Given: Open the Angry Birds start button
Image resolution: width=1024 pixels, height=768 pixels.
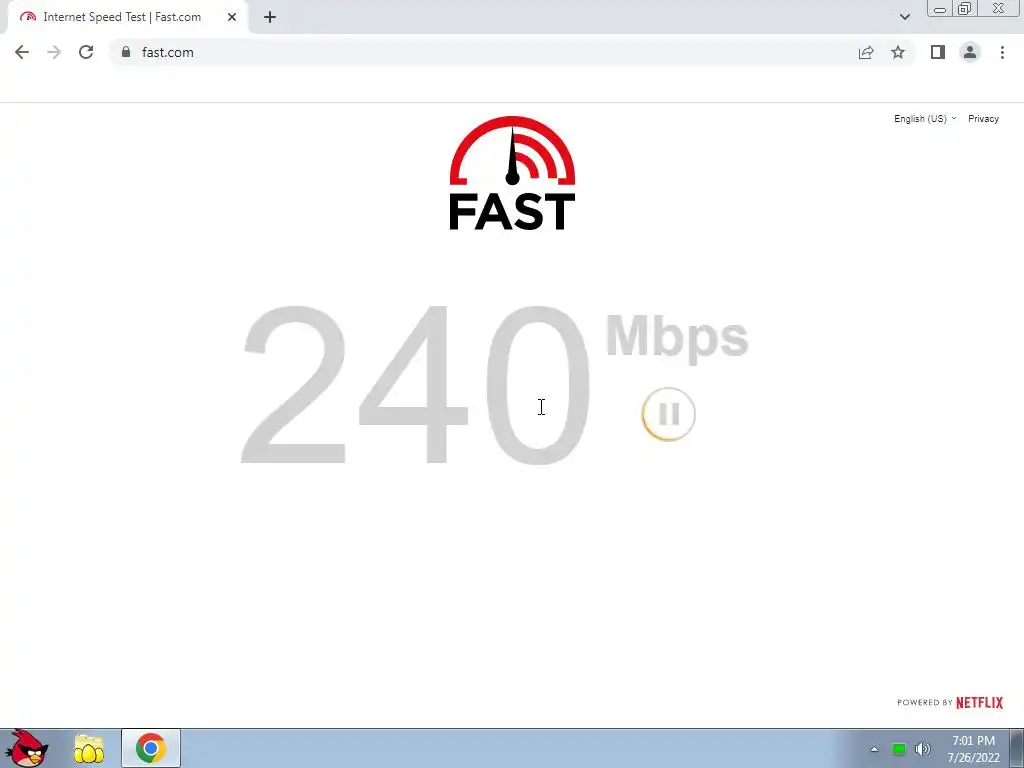Looking at the screenshot, I should point(27,748).
